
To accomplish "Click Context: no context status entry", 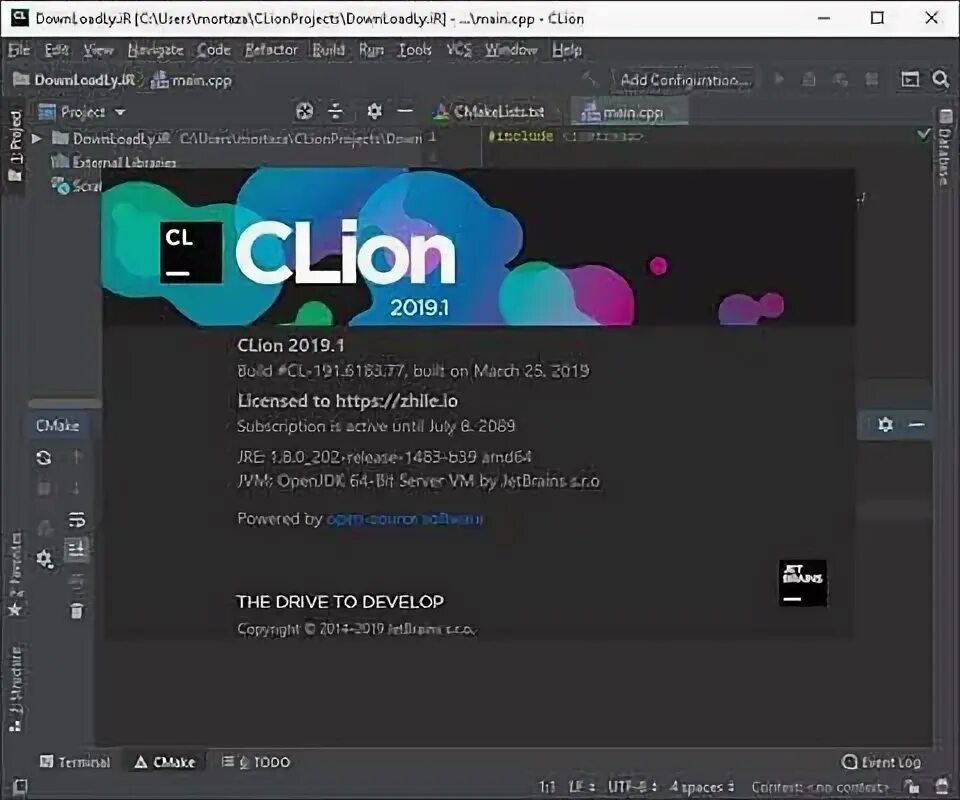I will [x=820, y=787].
